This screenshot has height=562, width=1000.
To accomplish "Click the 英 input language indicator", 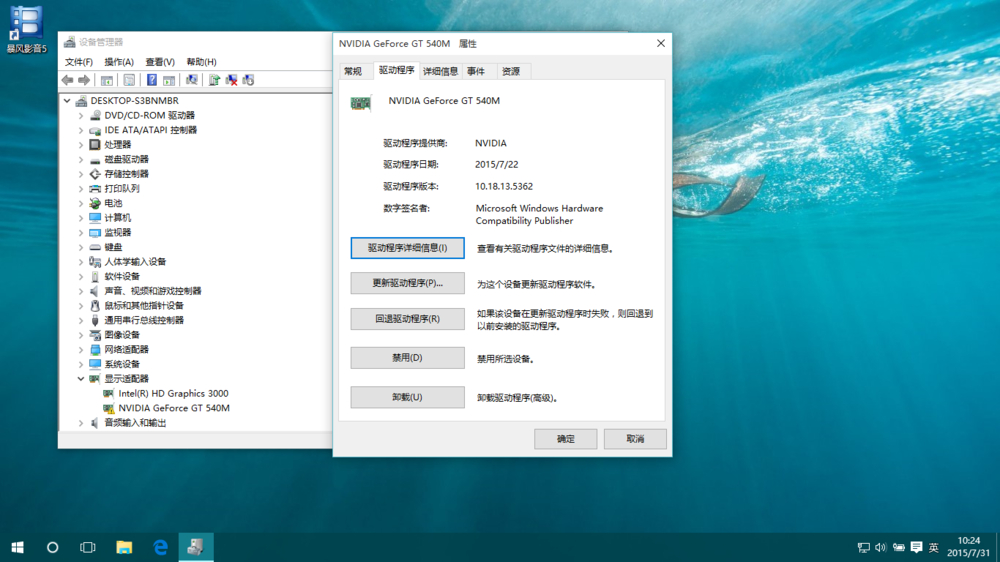I will pos(934,547).
